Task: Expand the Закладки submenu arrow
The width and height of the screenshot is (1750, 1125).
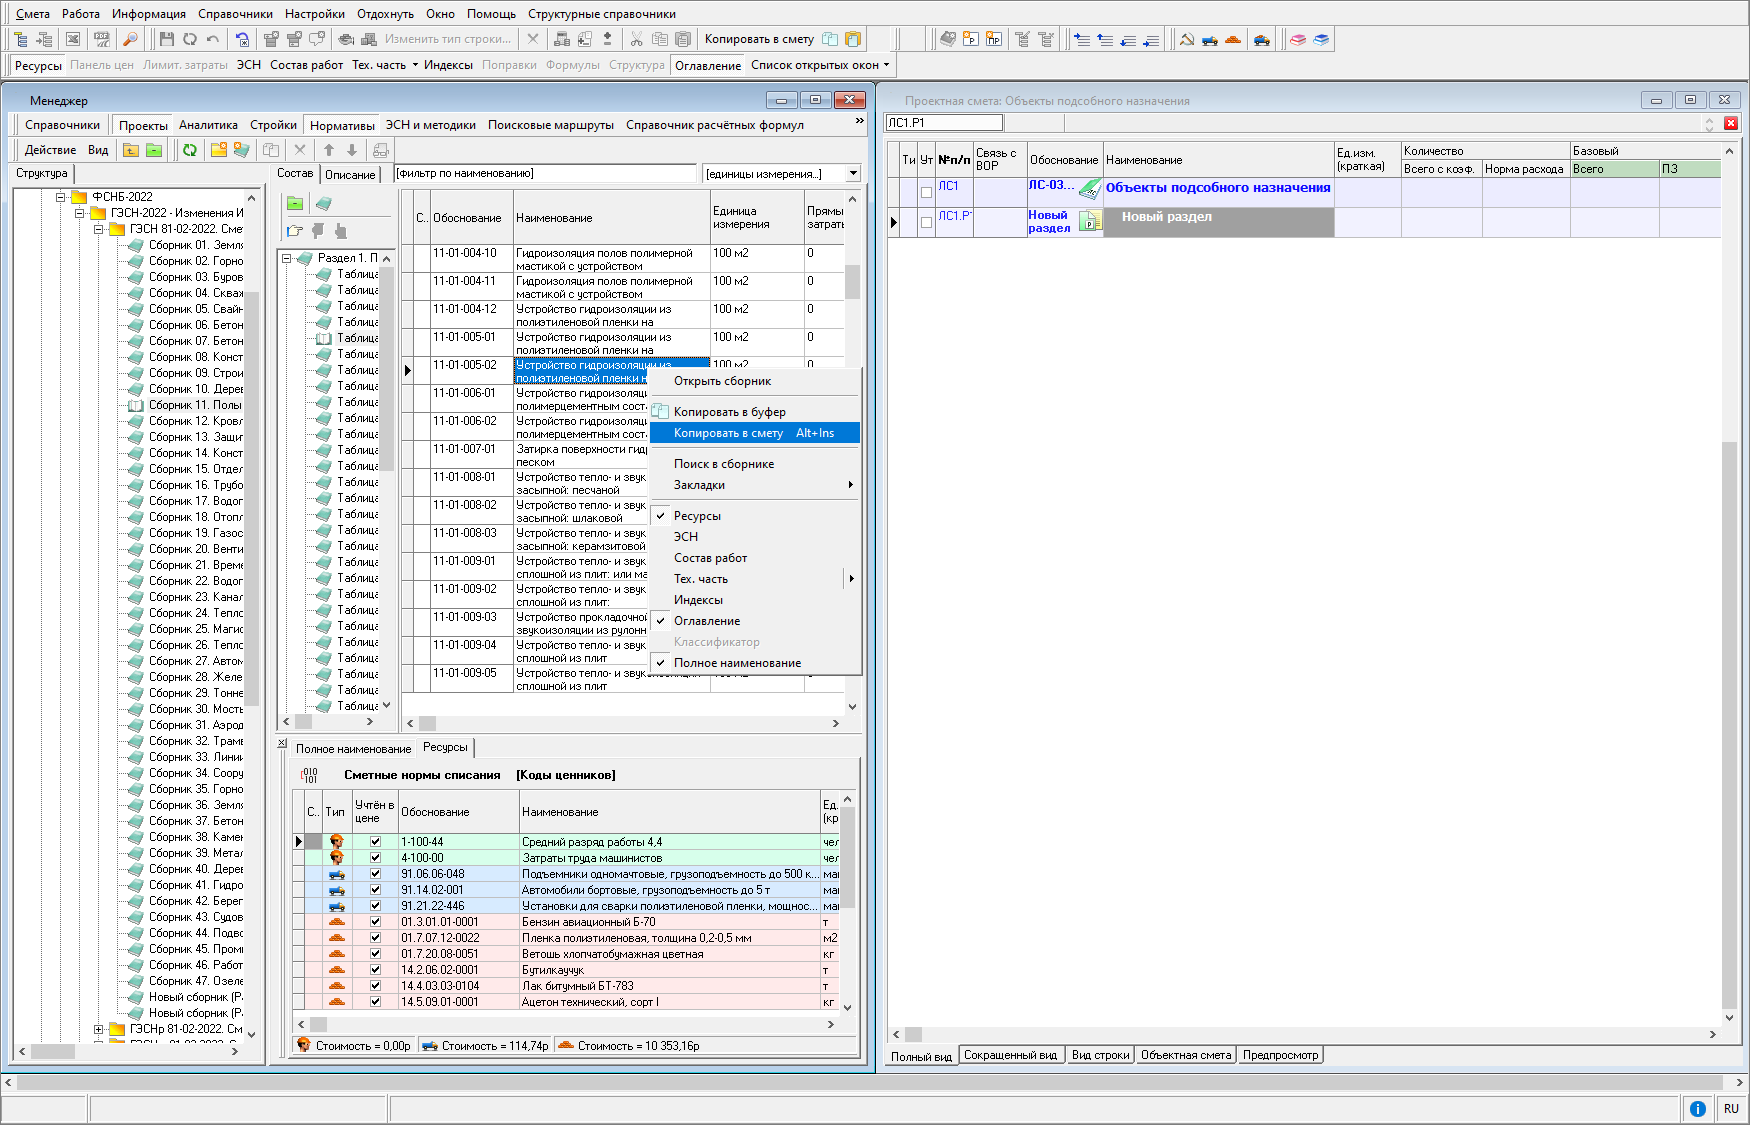Action: (x=850, y=485)
